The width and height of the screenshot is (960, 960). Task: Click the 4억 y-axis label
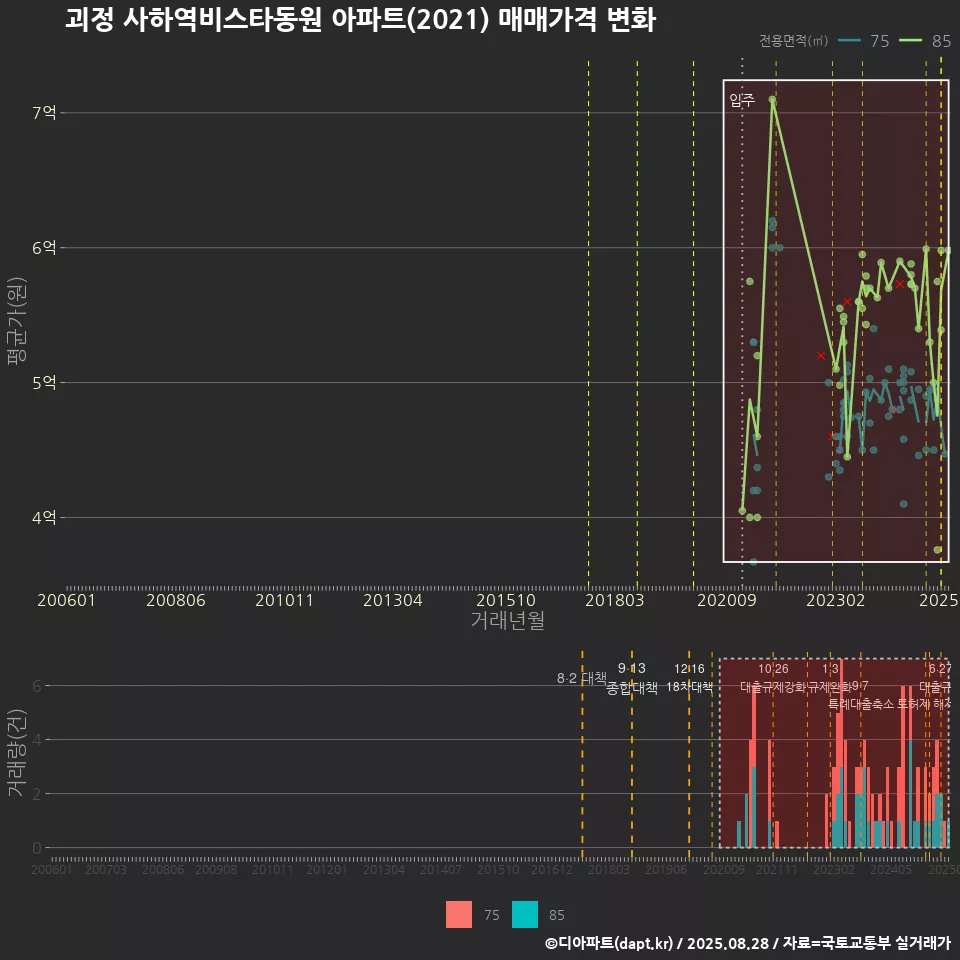click(44, 517)
